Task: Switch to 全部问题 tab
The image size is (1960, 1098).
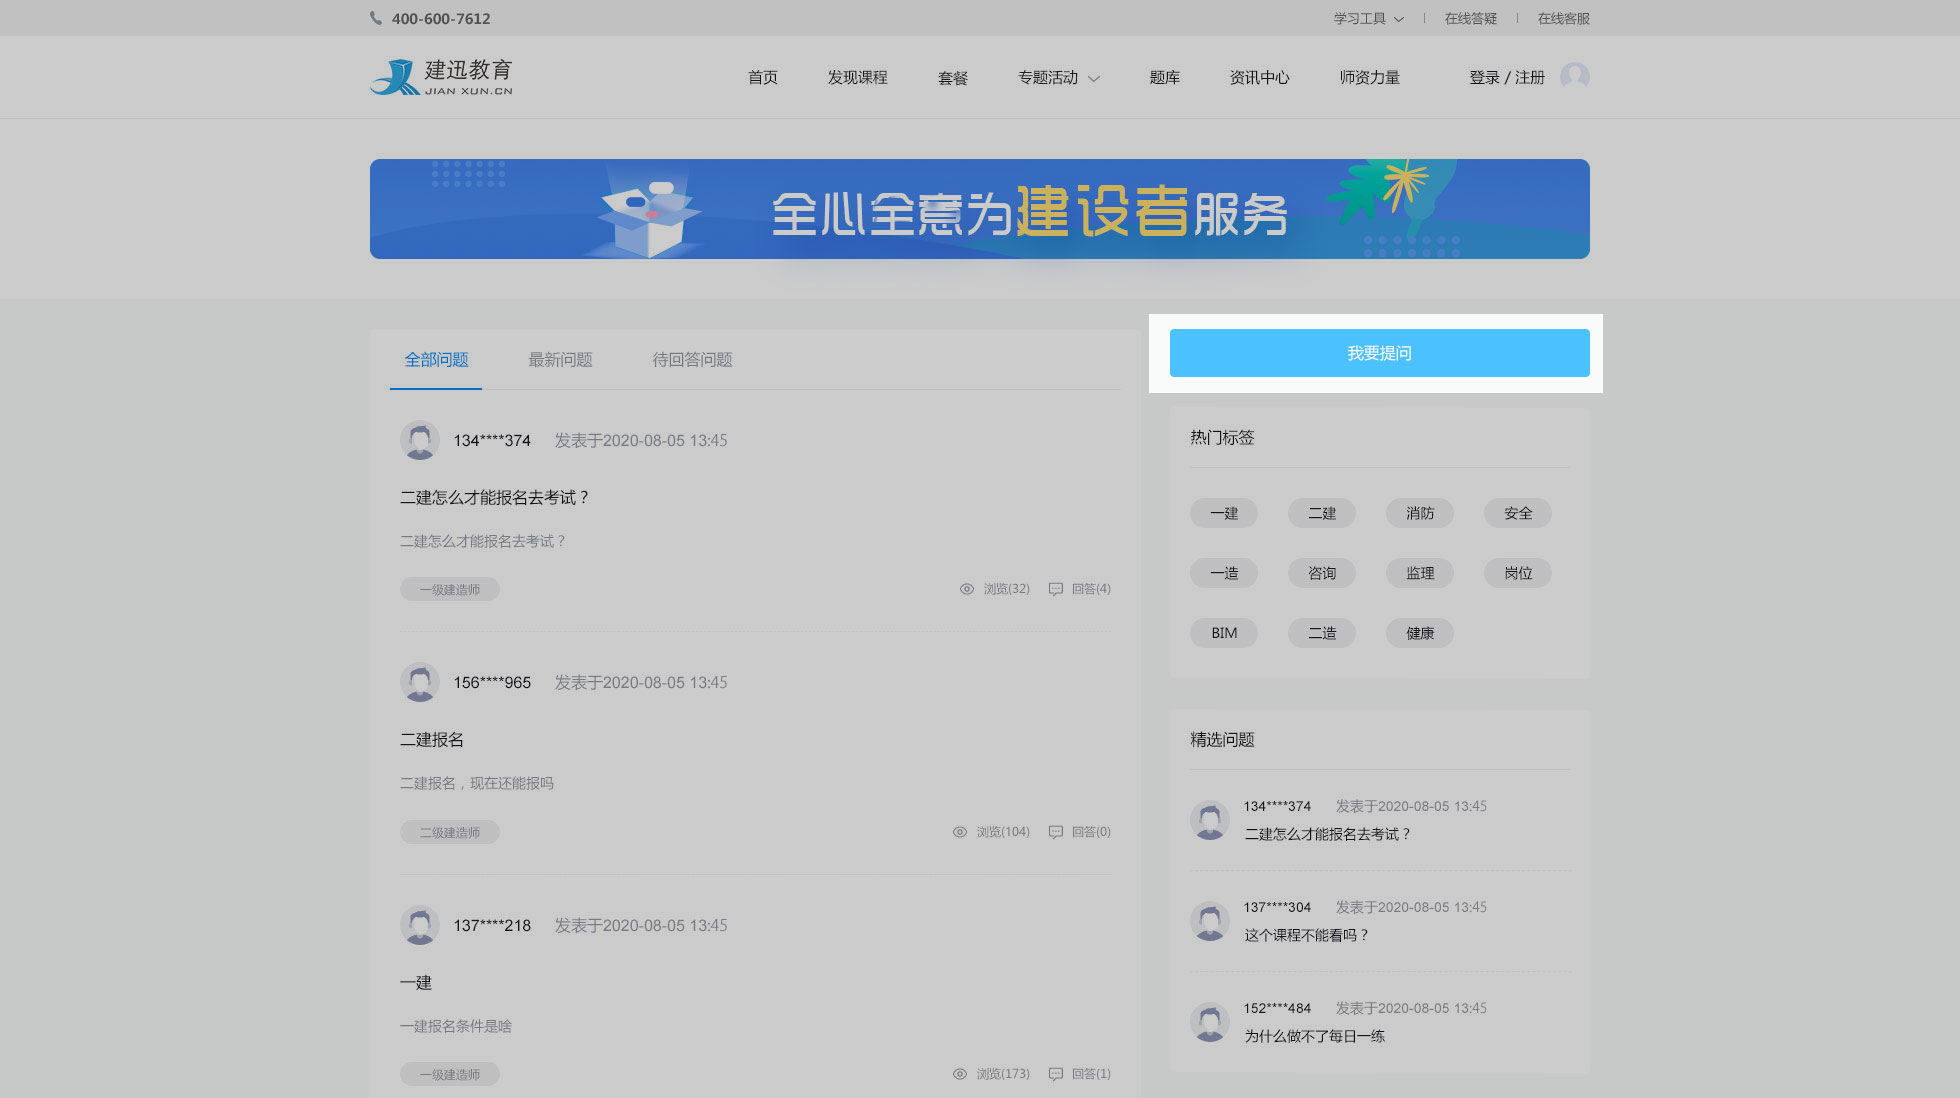Action: (x=436, y=359)
